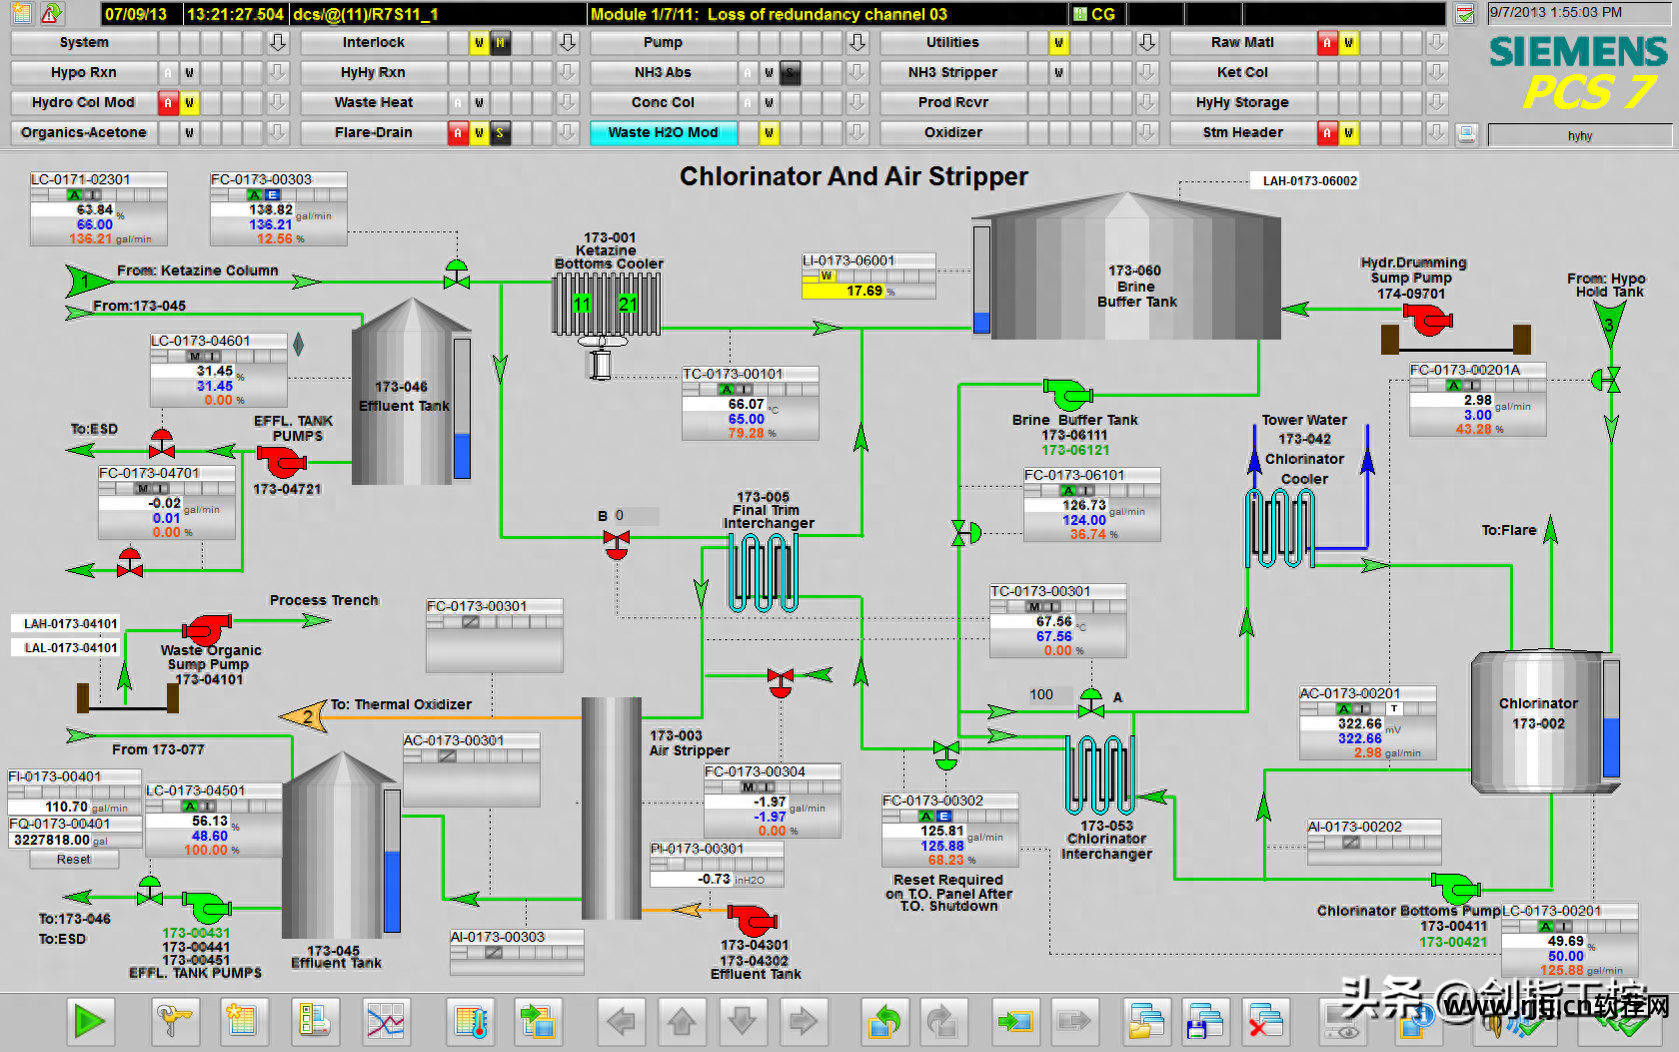Viewport: 1679px width, 1052px height.
Task: Select the red Hydr.Drumming Sump Pump symbol
Action: [1427, 319]
